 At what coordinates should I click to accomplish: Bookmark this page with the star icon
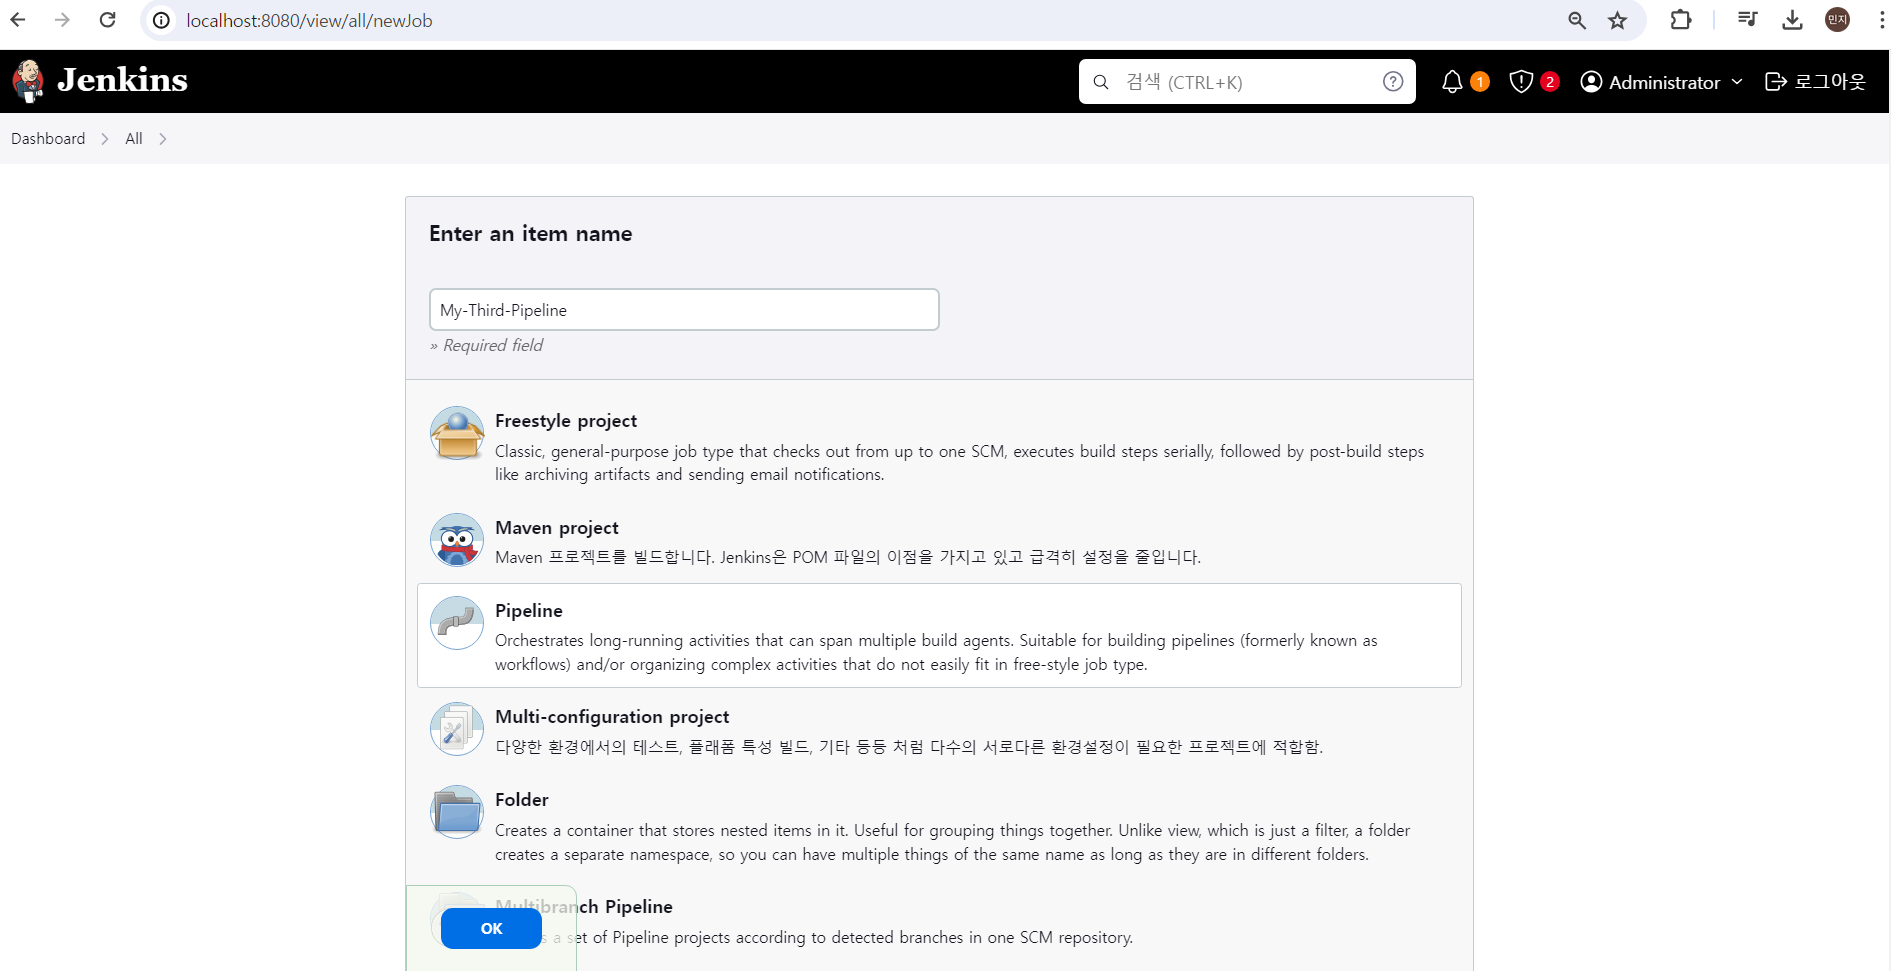pos(1617,20)
